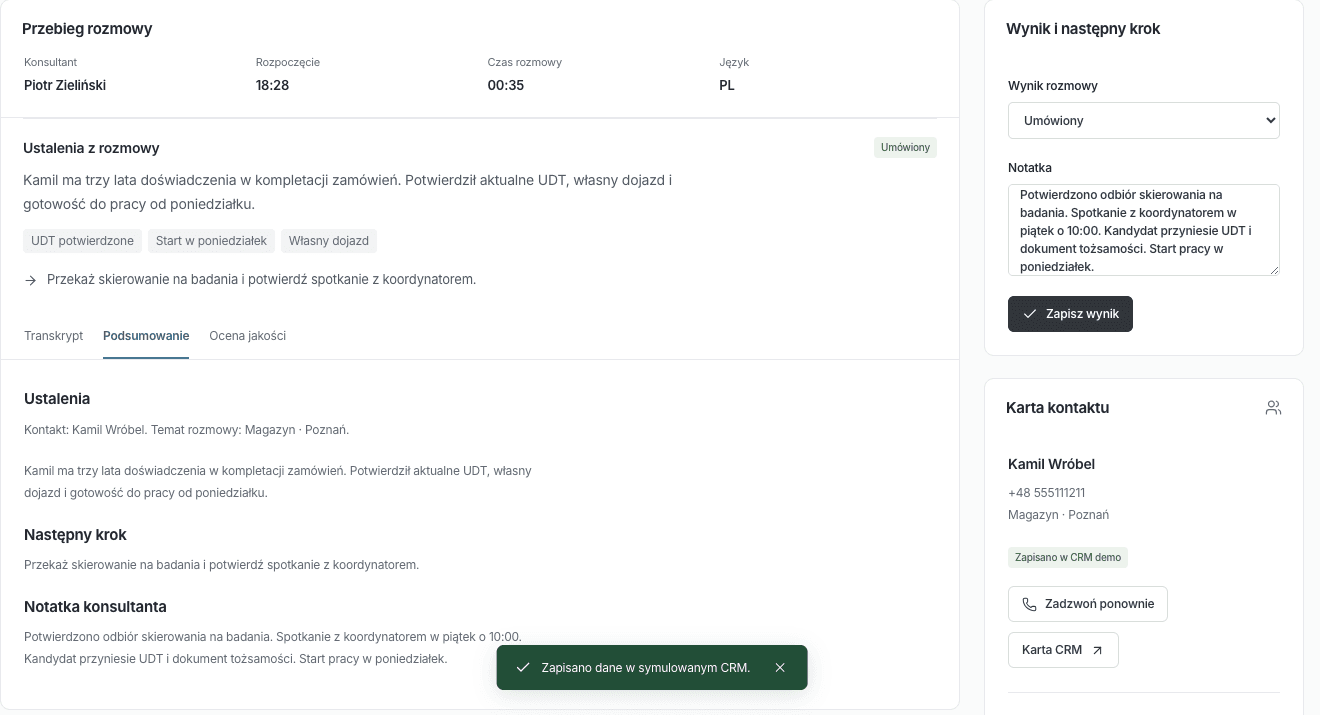The height and width of the screenshot is (715, 1320).
Task: Click the checkmark icon in the toast
Action: tap(523, 668)
